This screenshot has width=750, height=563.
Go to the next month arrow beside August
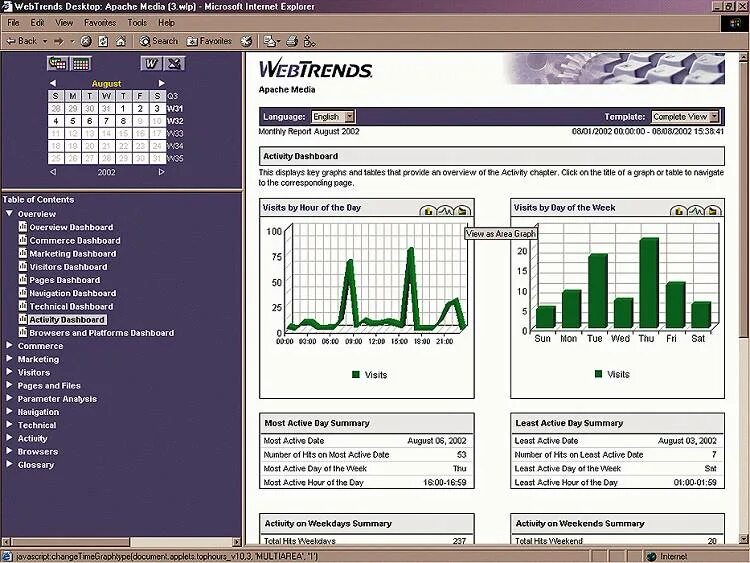point(162,83)
